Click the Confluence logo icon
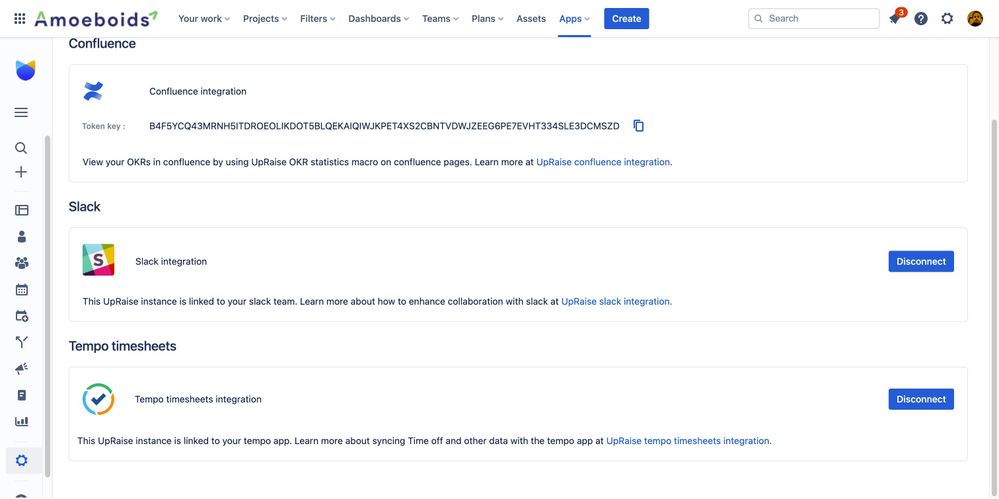The image size is (999, 499). (93, 91)
